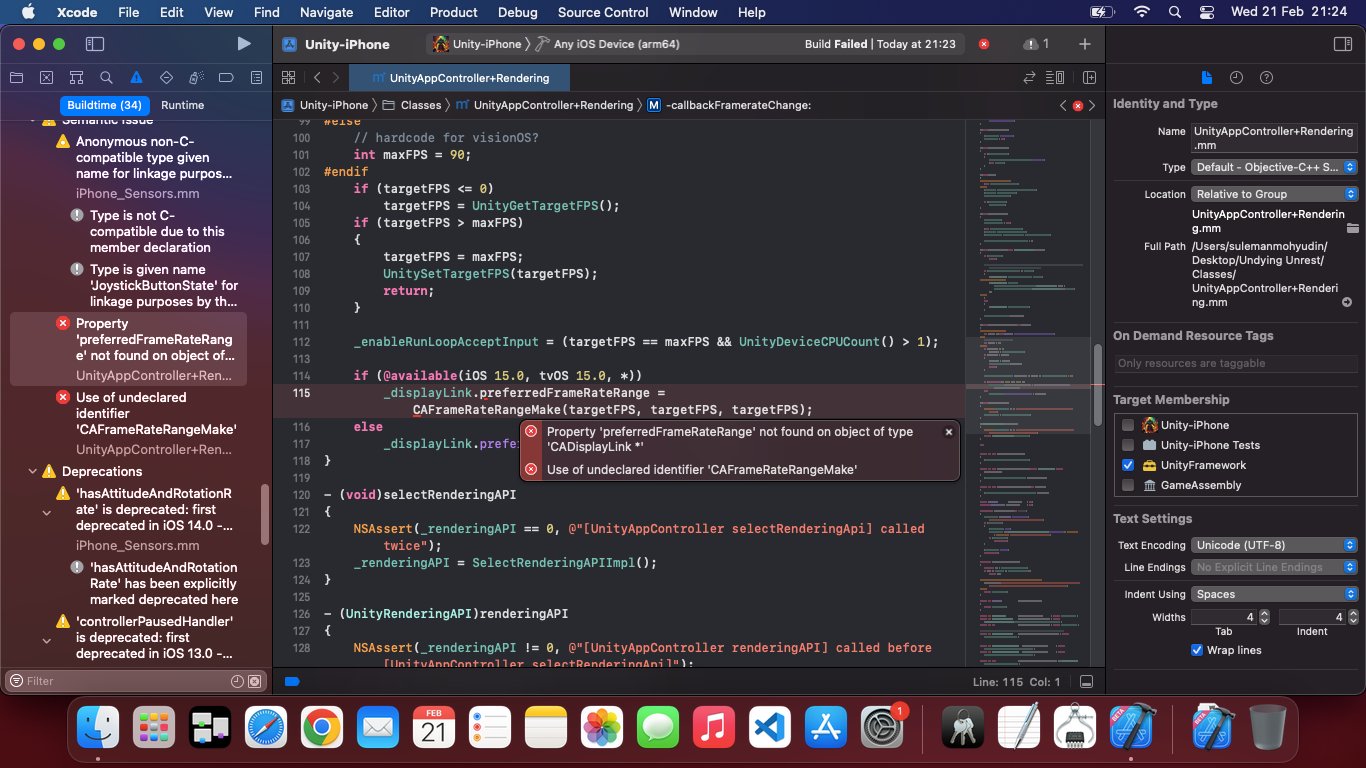Toggle the Wrap lines checkbox
1366x768 pixels.
pos(1197,650)
